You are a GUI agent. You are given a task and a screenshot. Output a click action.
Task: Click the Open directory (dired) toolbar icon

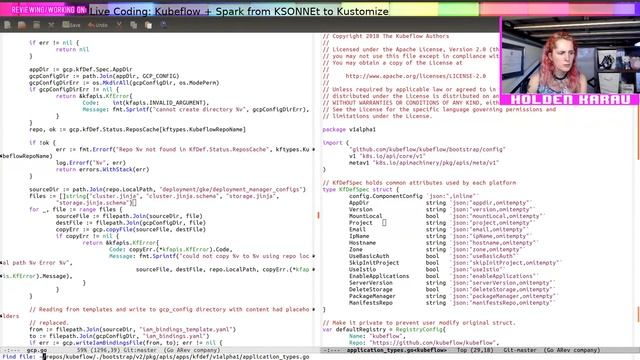36,25
